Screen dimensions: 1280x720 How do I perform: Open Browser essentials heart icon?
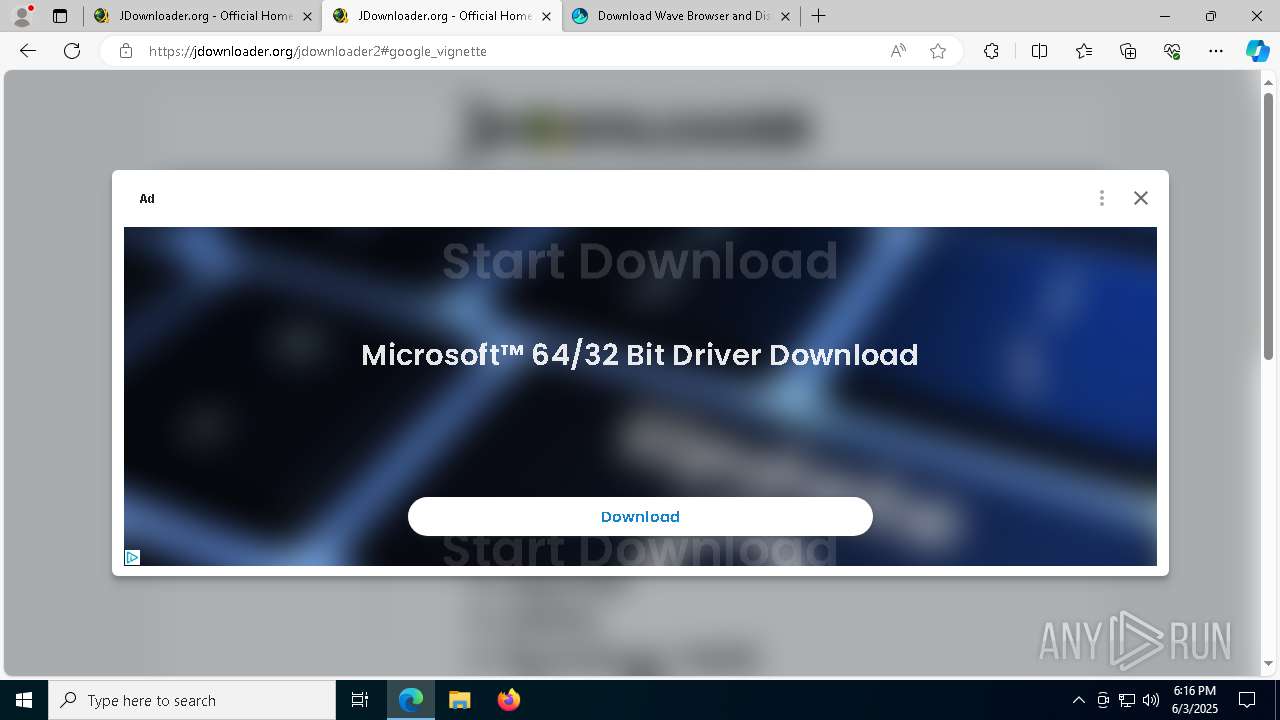click(x=1172, y=51)
